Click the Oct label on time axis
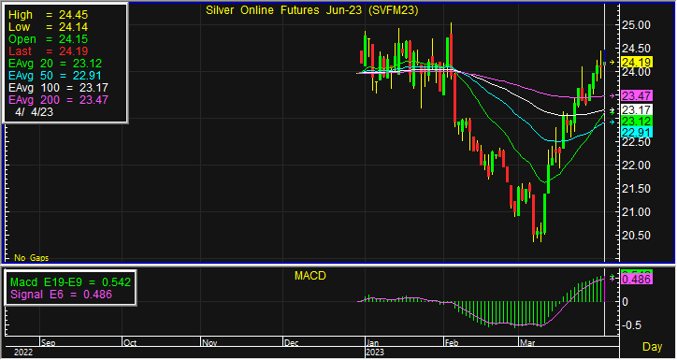The height and width of the screenshot is (360, 677). [130, 343]
